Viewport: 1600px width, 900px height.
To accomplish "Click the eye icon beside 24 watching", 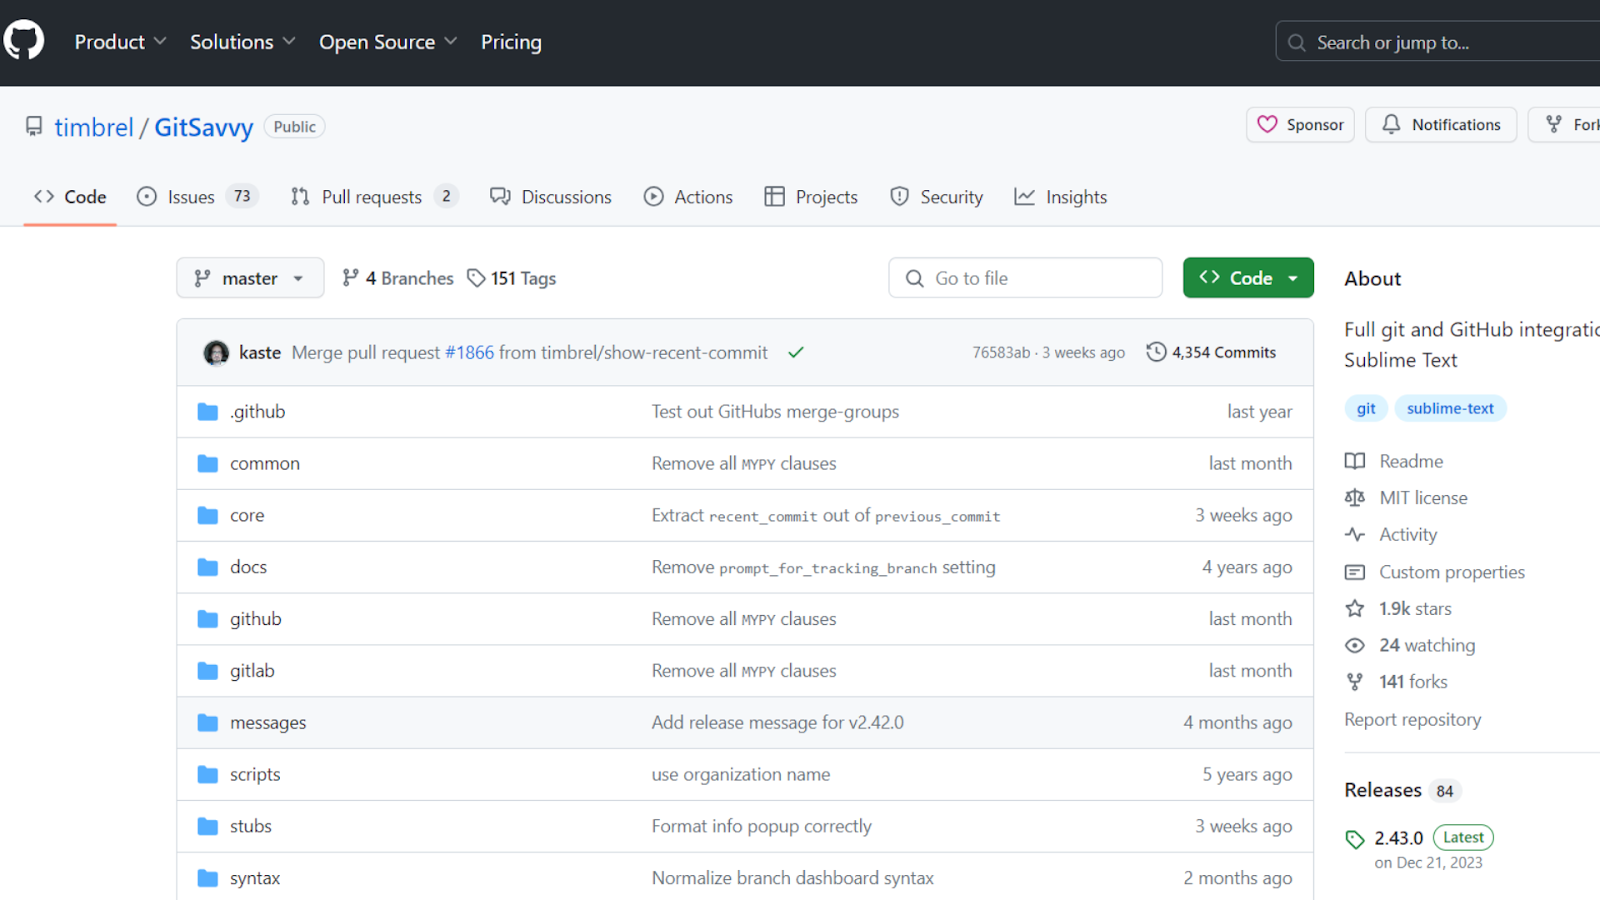I will point(1355,645).
